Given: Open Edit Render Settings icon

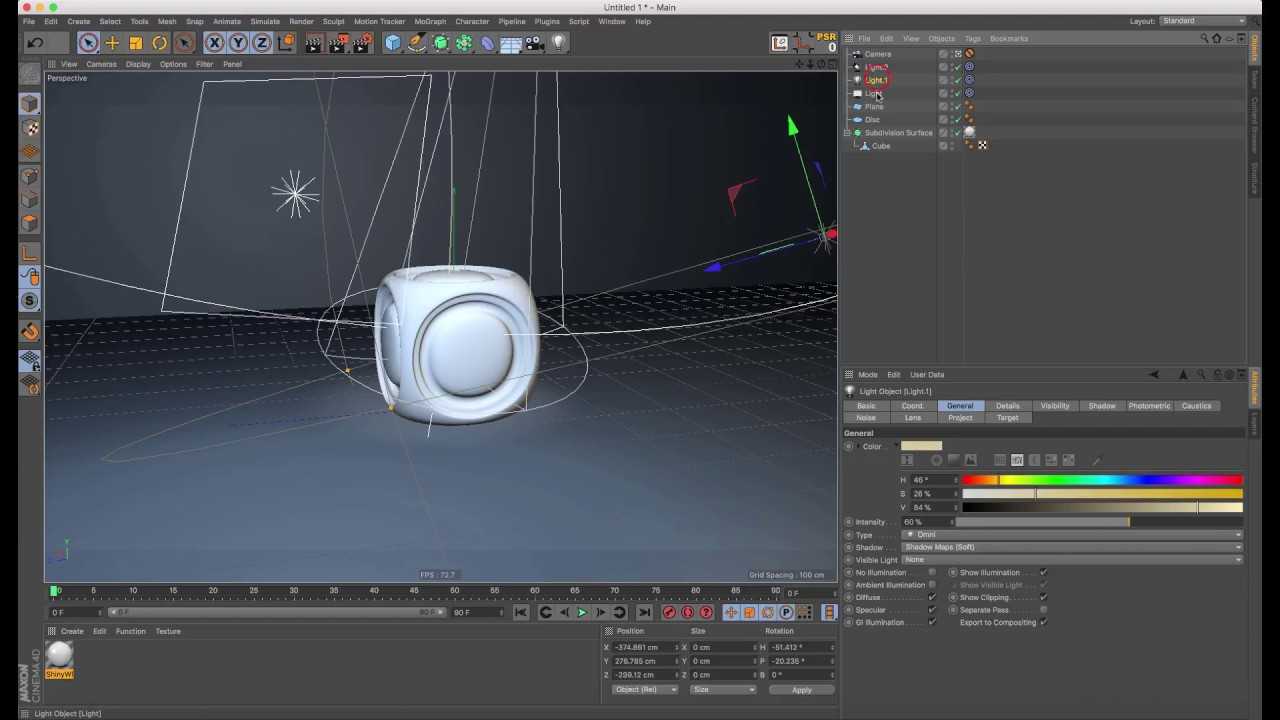Looking at the screenshot, I should (x=362, y=43).
